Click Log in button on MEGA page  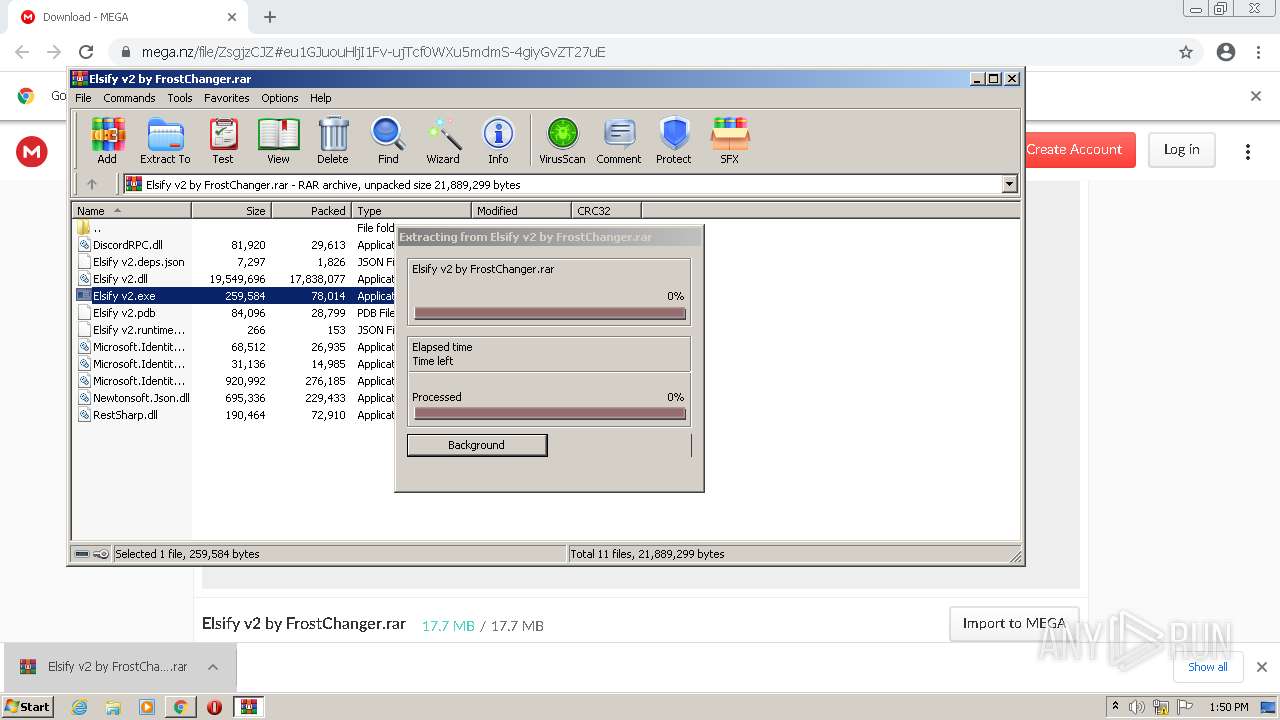pyautogui.click(x=1181, y=150)
